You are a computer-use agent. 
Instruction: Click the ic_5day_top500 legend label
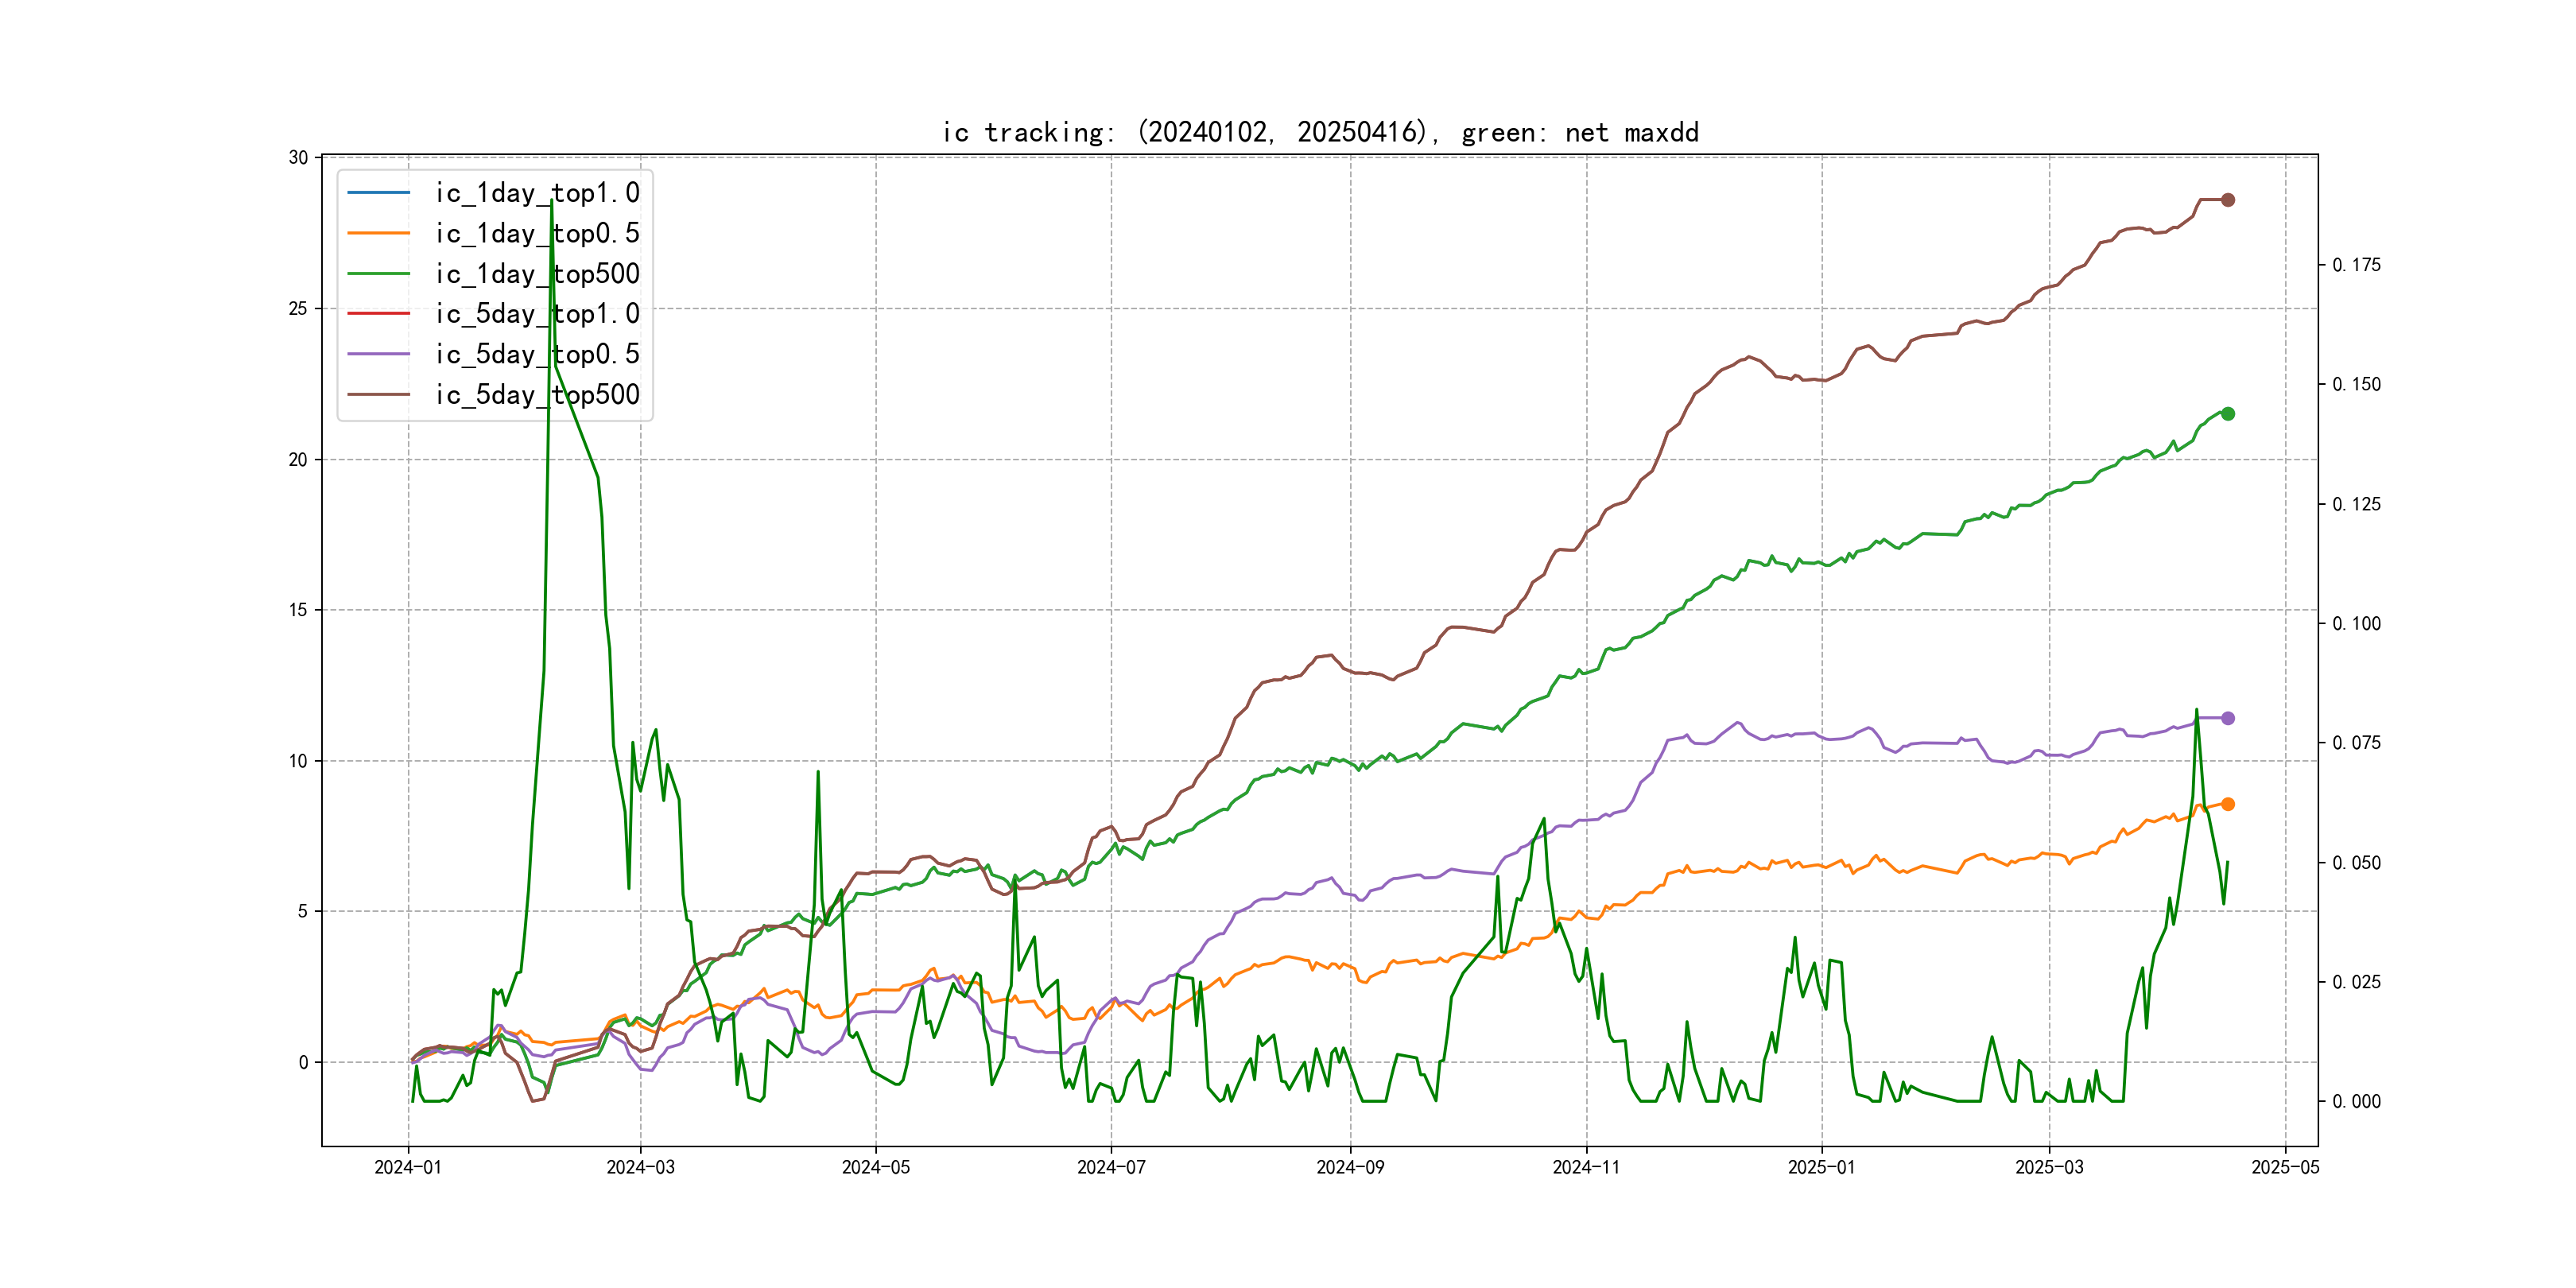pos(537,395)
